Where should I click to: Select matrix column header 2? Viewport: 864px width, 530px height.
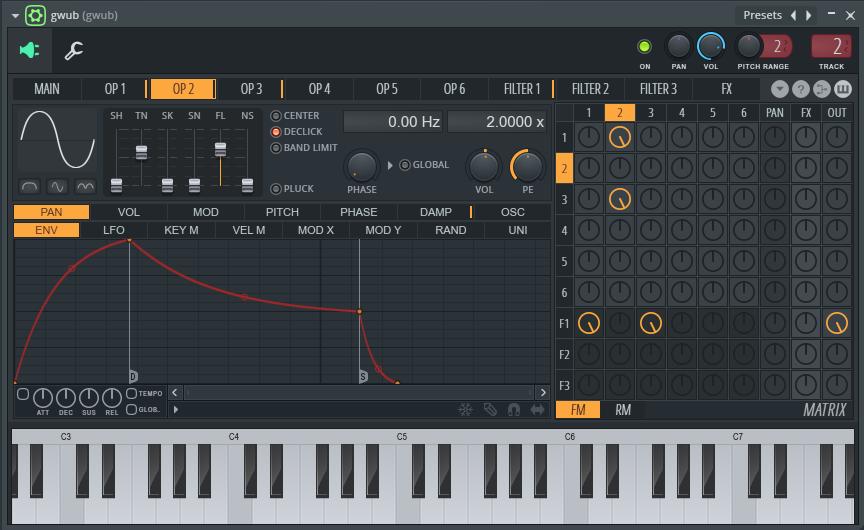pyautogui.click(x=619, y=113)
